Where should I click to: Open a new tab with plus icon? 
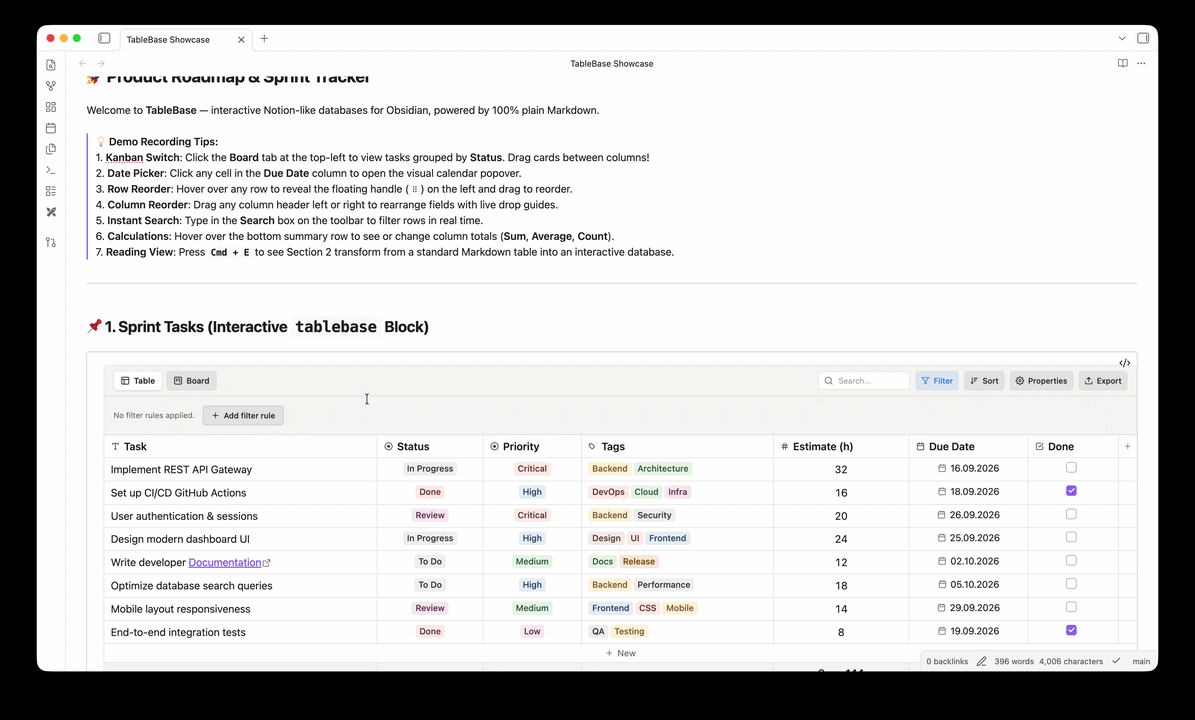pos(264,38)
